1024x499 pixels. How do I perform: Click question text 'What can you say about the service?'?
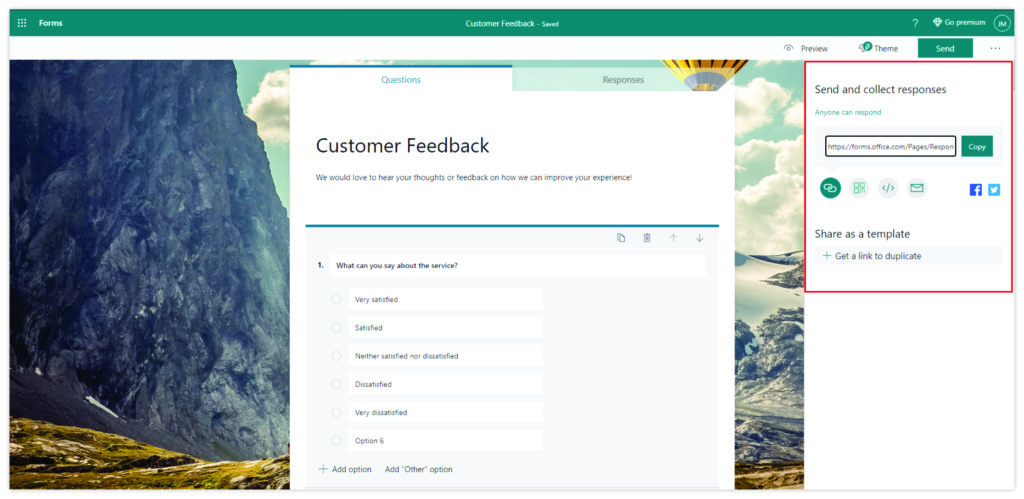pyautogui.click(x=397, y=265)
